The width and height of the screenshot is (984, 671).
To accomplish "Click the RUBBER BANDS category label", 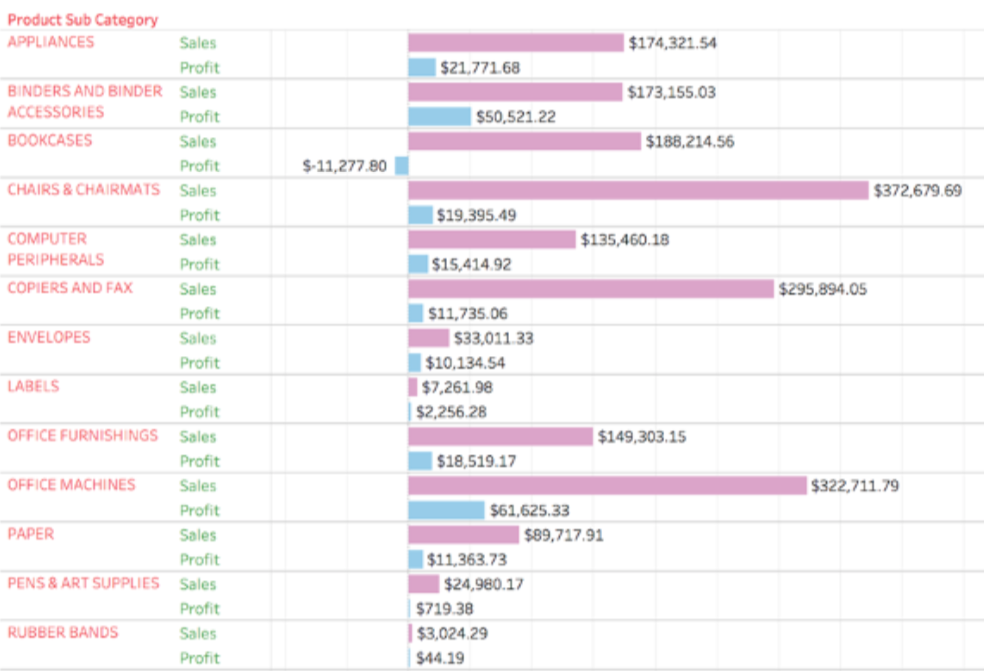I will pos(63,632).
